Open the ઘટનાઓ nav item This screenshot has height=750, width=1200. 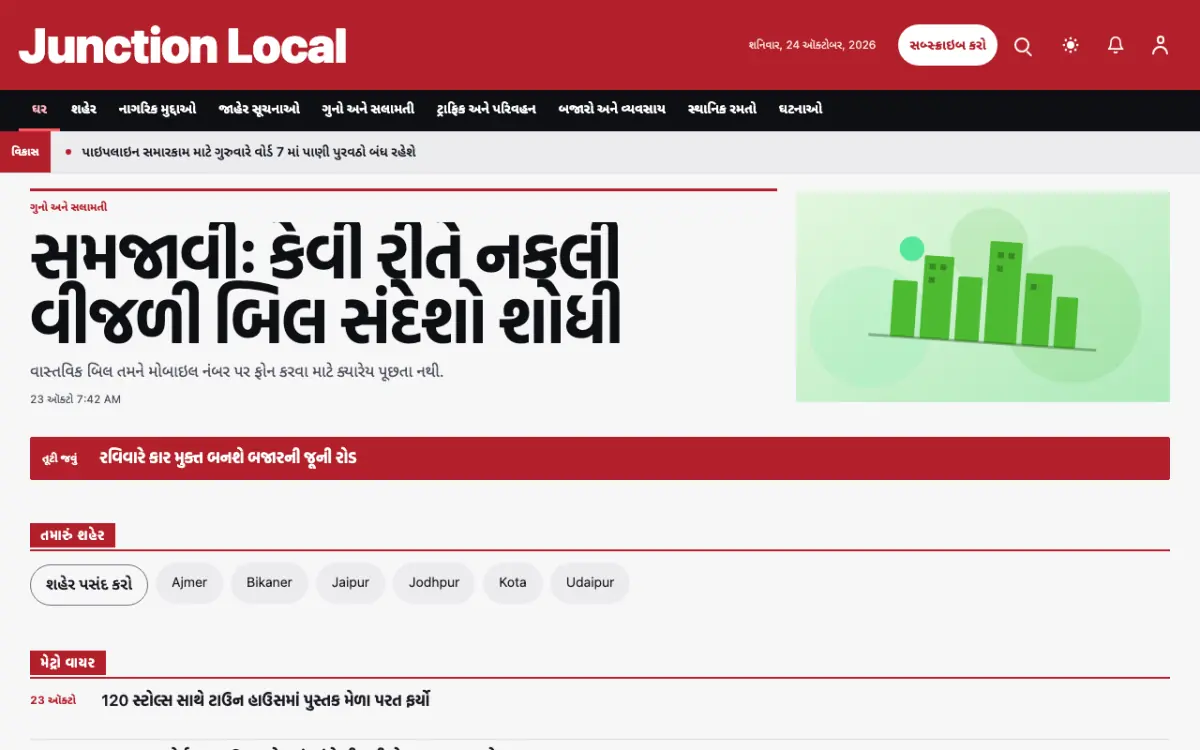click(800, 109)
